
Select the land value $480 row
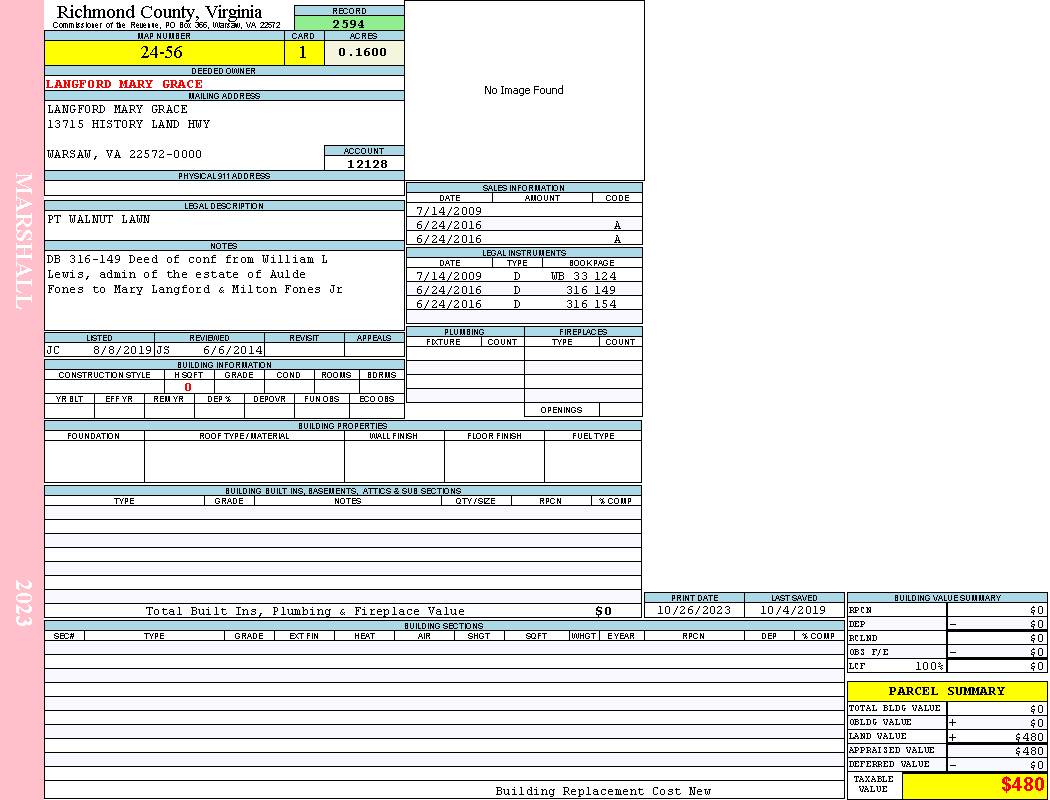click(946, 736)
